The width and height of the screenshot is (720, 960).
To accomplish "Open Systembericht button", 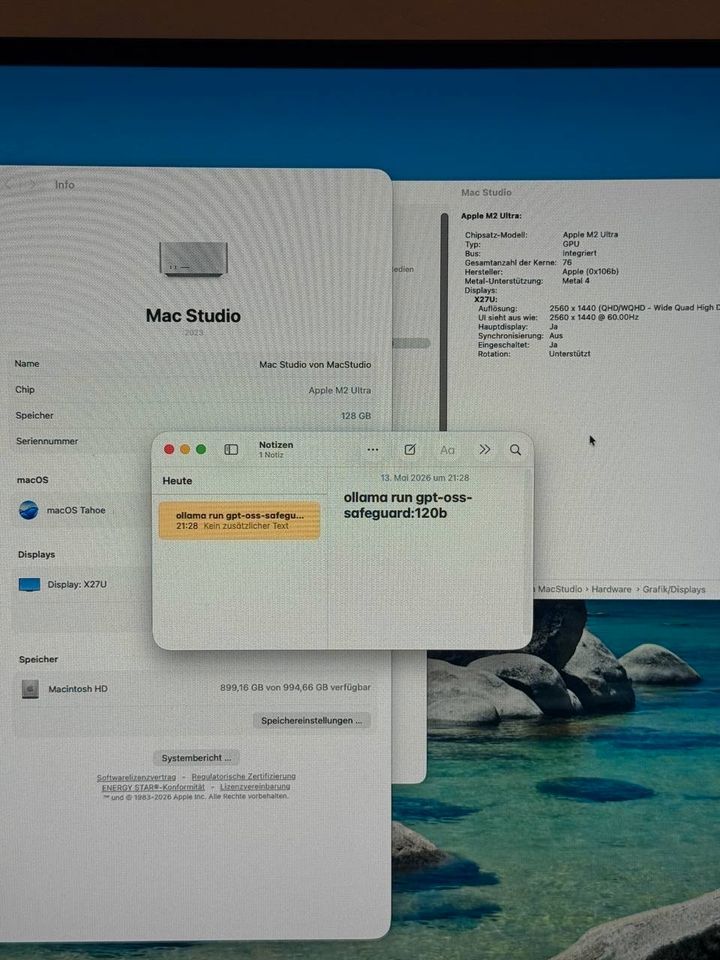I will click(197, 758).
